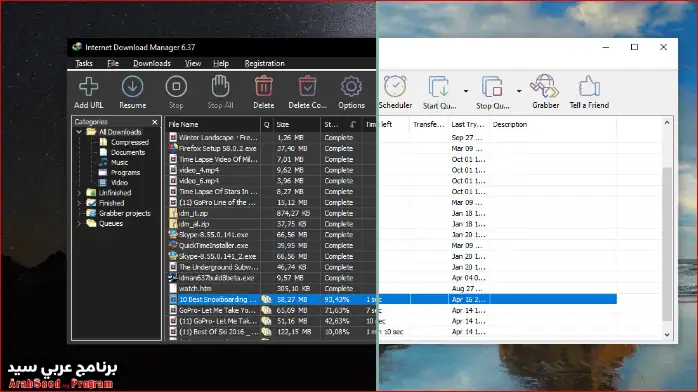Sort by Size column header
Screen dimensions: 698x392
(296, 125)
